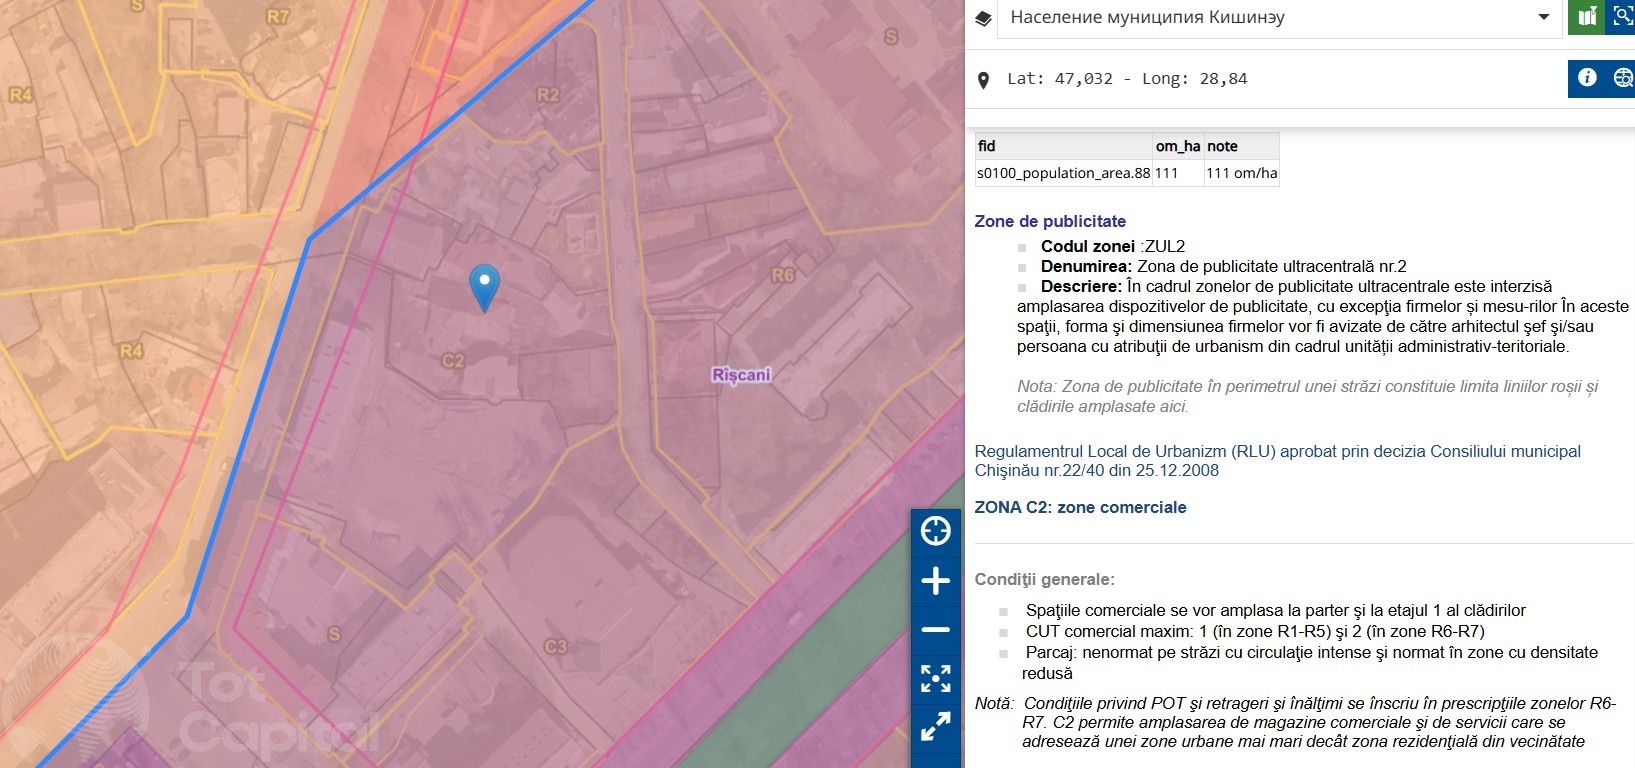
Task: Click the locate-me crosshair map button
Action: [935, 531]
